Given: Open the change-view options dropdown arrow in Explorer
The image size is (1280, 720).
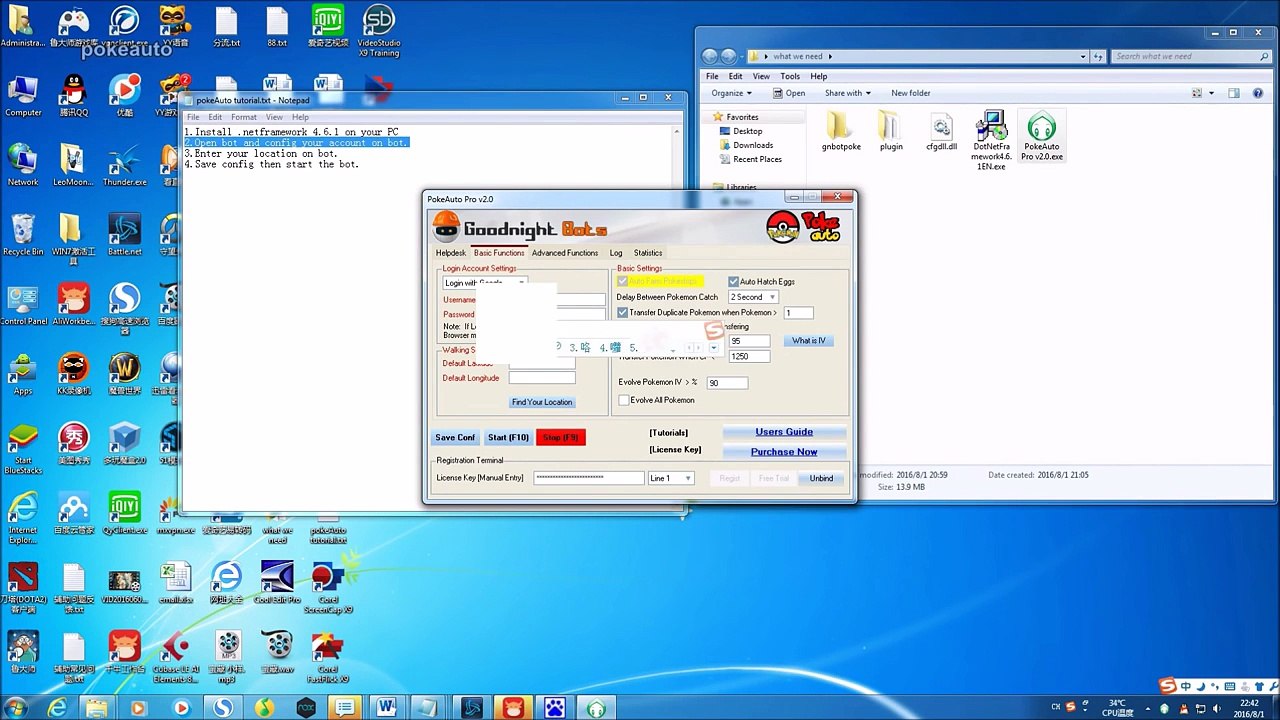Looking at the screenshot, I should 1211,93.
